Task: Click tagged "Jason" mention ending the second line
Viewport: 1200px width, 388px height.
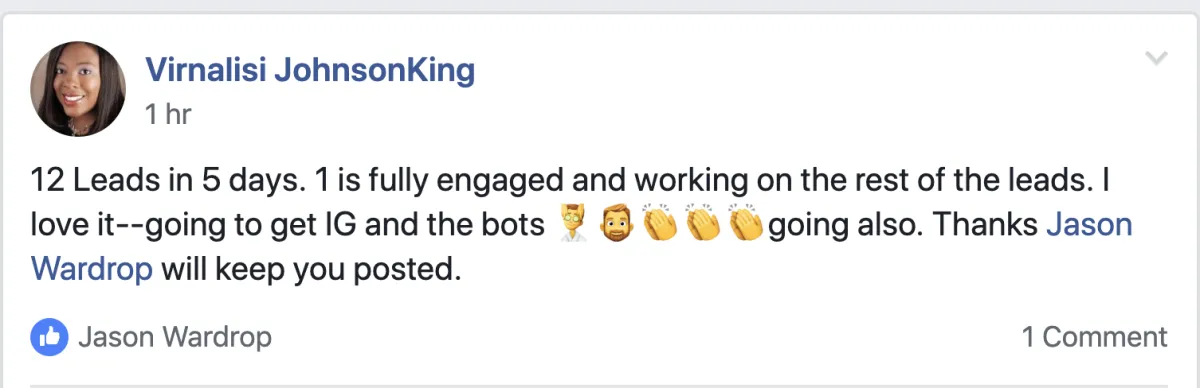Action: point(1089,226)
